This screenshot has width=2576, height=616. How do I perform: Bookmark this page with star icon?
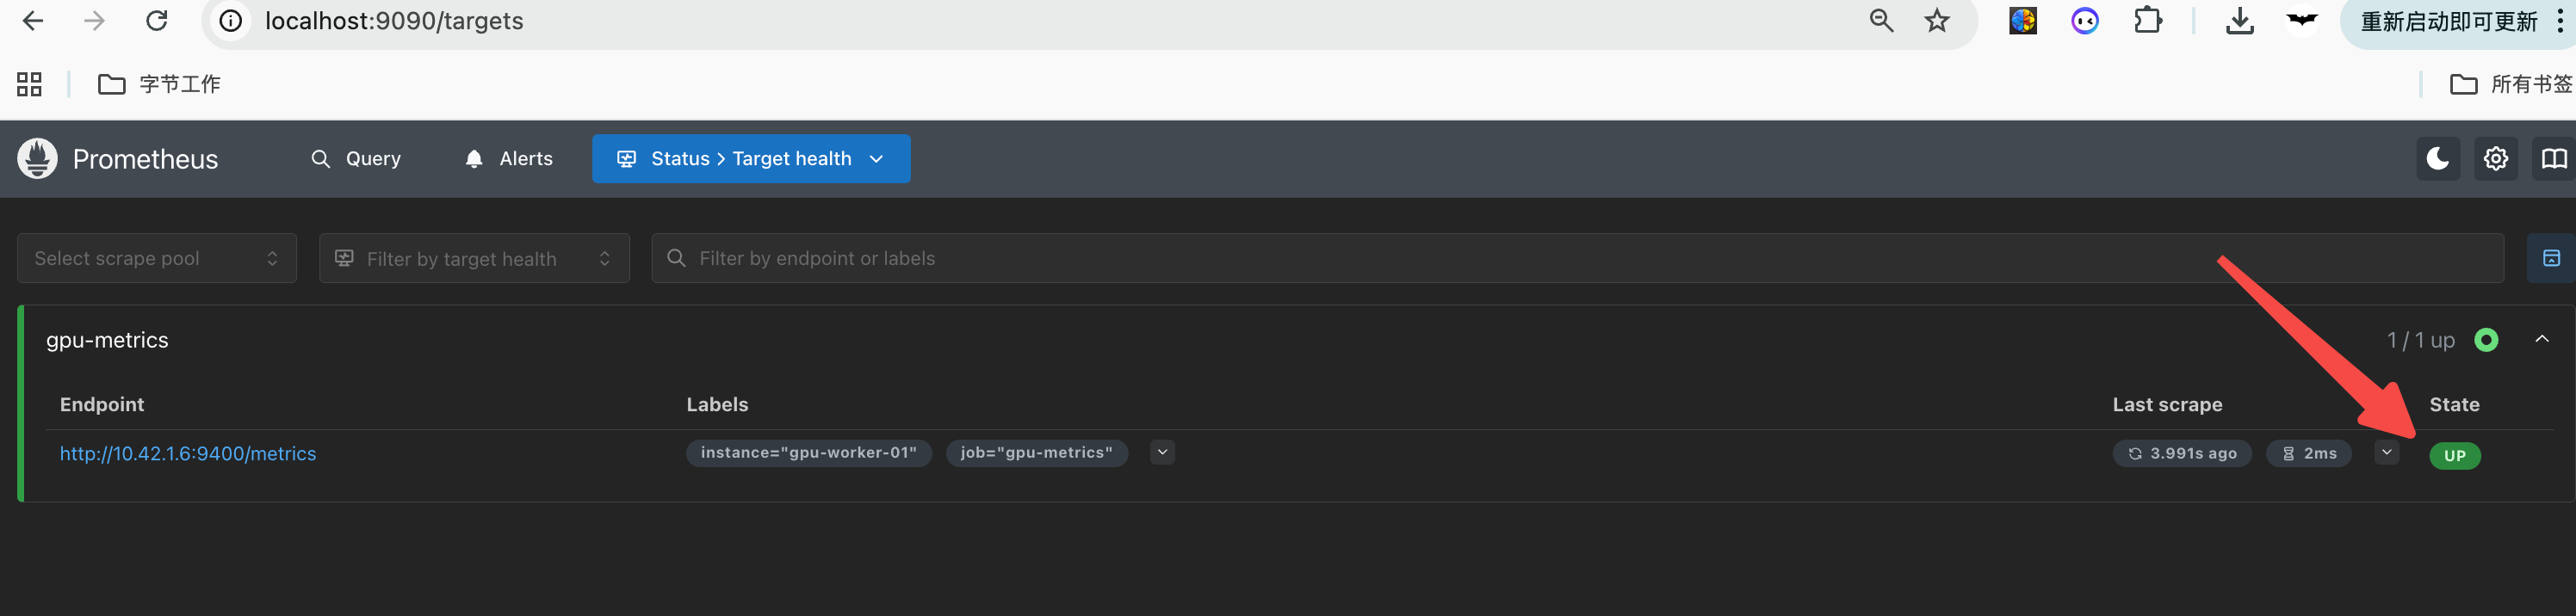1937,21
